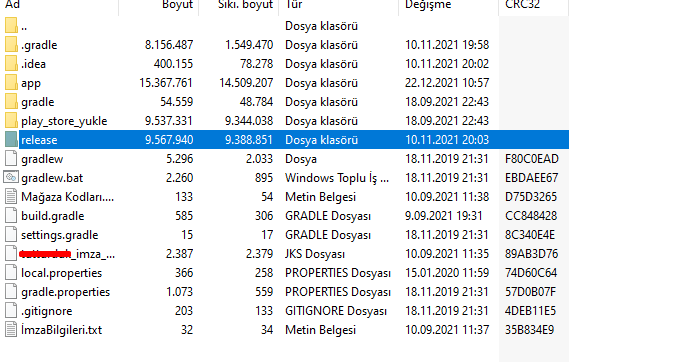Click the CRC32 value 4DEB11E5

531,311
